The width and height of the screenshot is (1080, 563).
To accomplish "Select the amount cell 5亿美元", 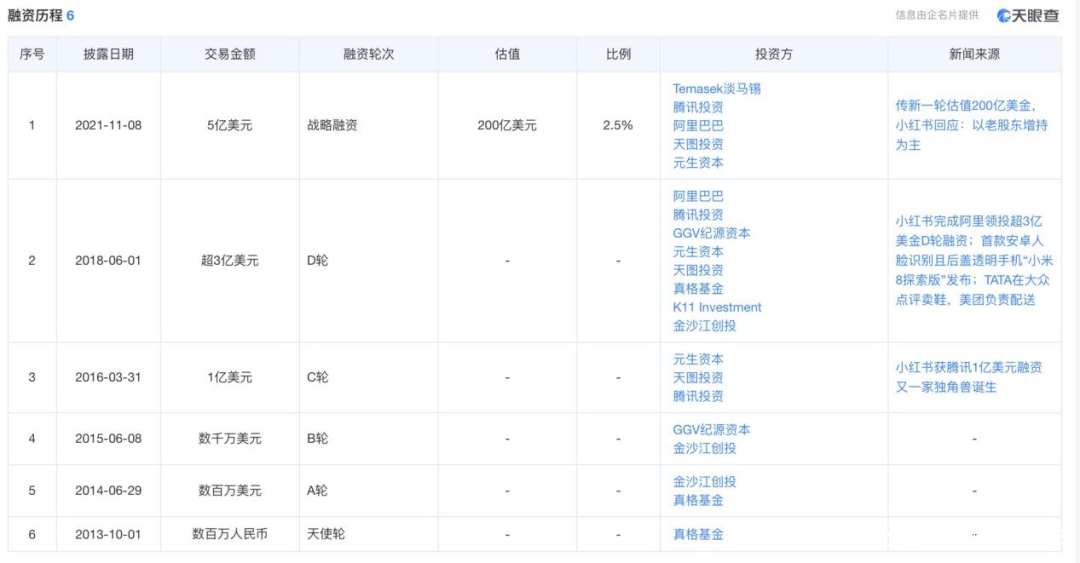I will 229,125.
